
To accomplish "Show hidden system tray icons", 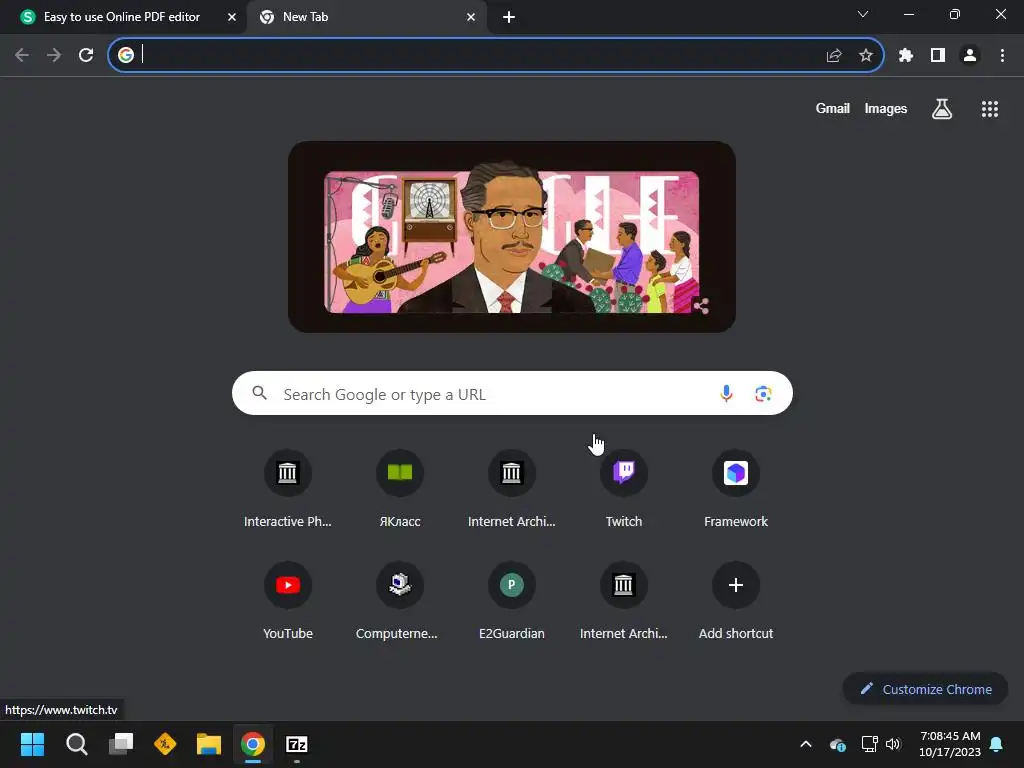I will (x=806, y=744).
